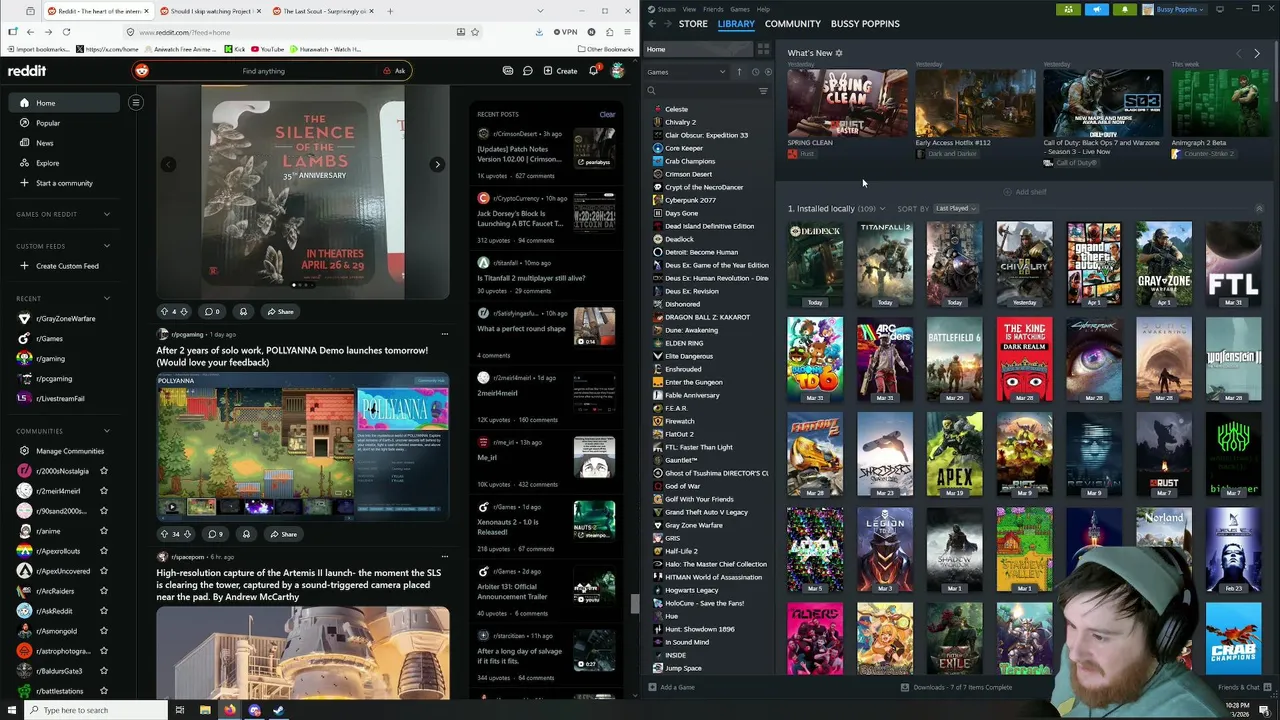Enter Steam Big Picture mode icon
Viewport: 1280px width, 720px height.
point(1220,9)
